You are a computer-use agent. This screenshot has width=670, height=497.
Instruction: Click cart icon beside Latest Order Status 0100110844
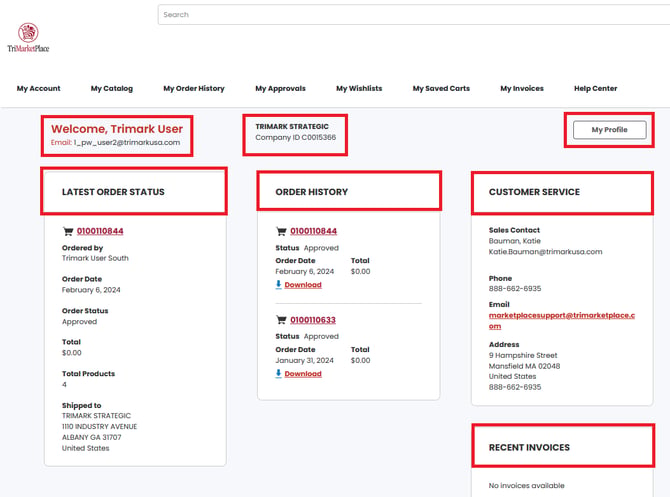click(x=68, y=231)
